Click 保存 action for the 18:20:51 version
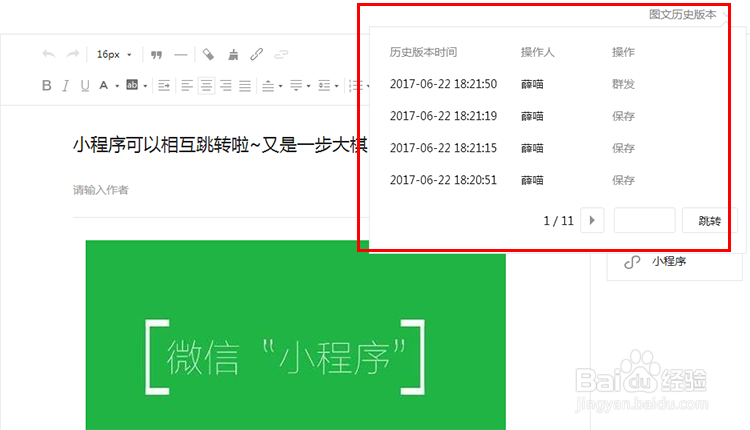 (x=623, y=180)
